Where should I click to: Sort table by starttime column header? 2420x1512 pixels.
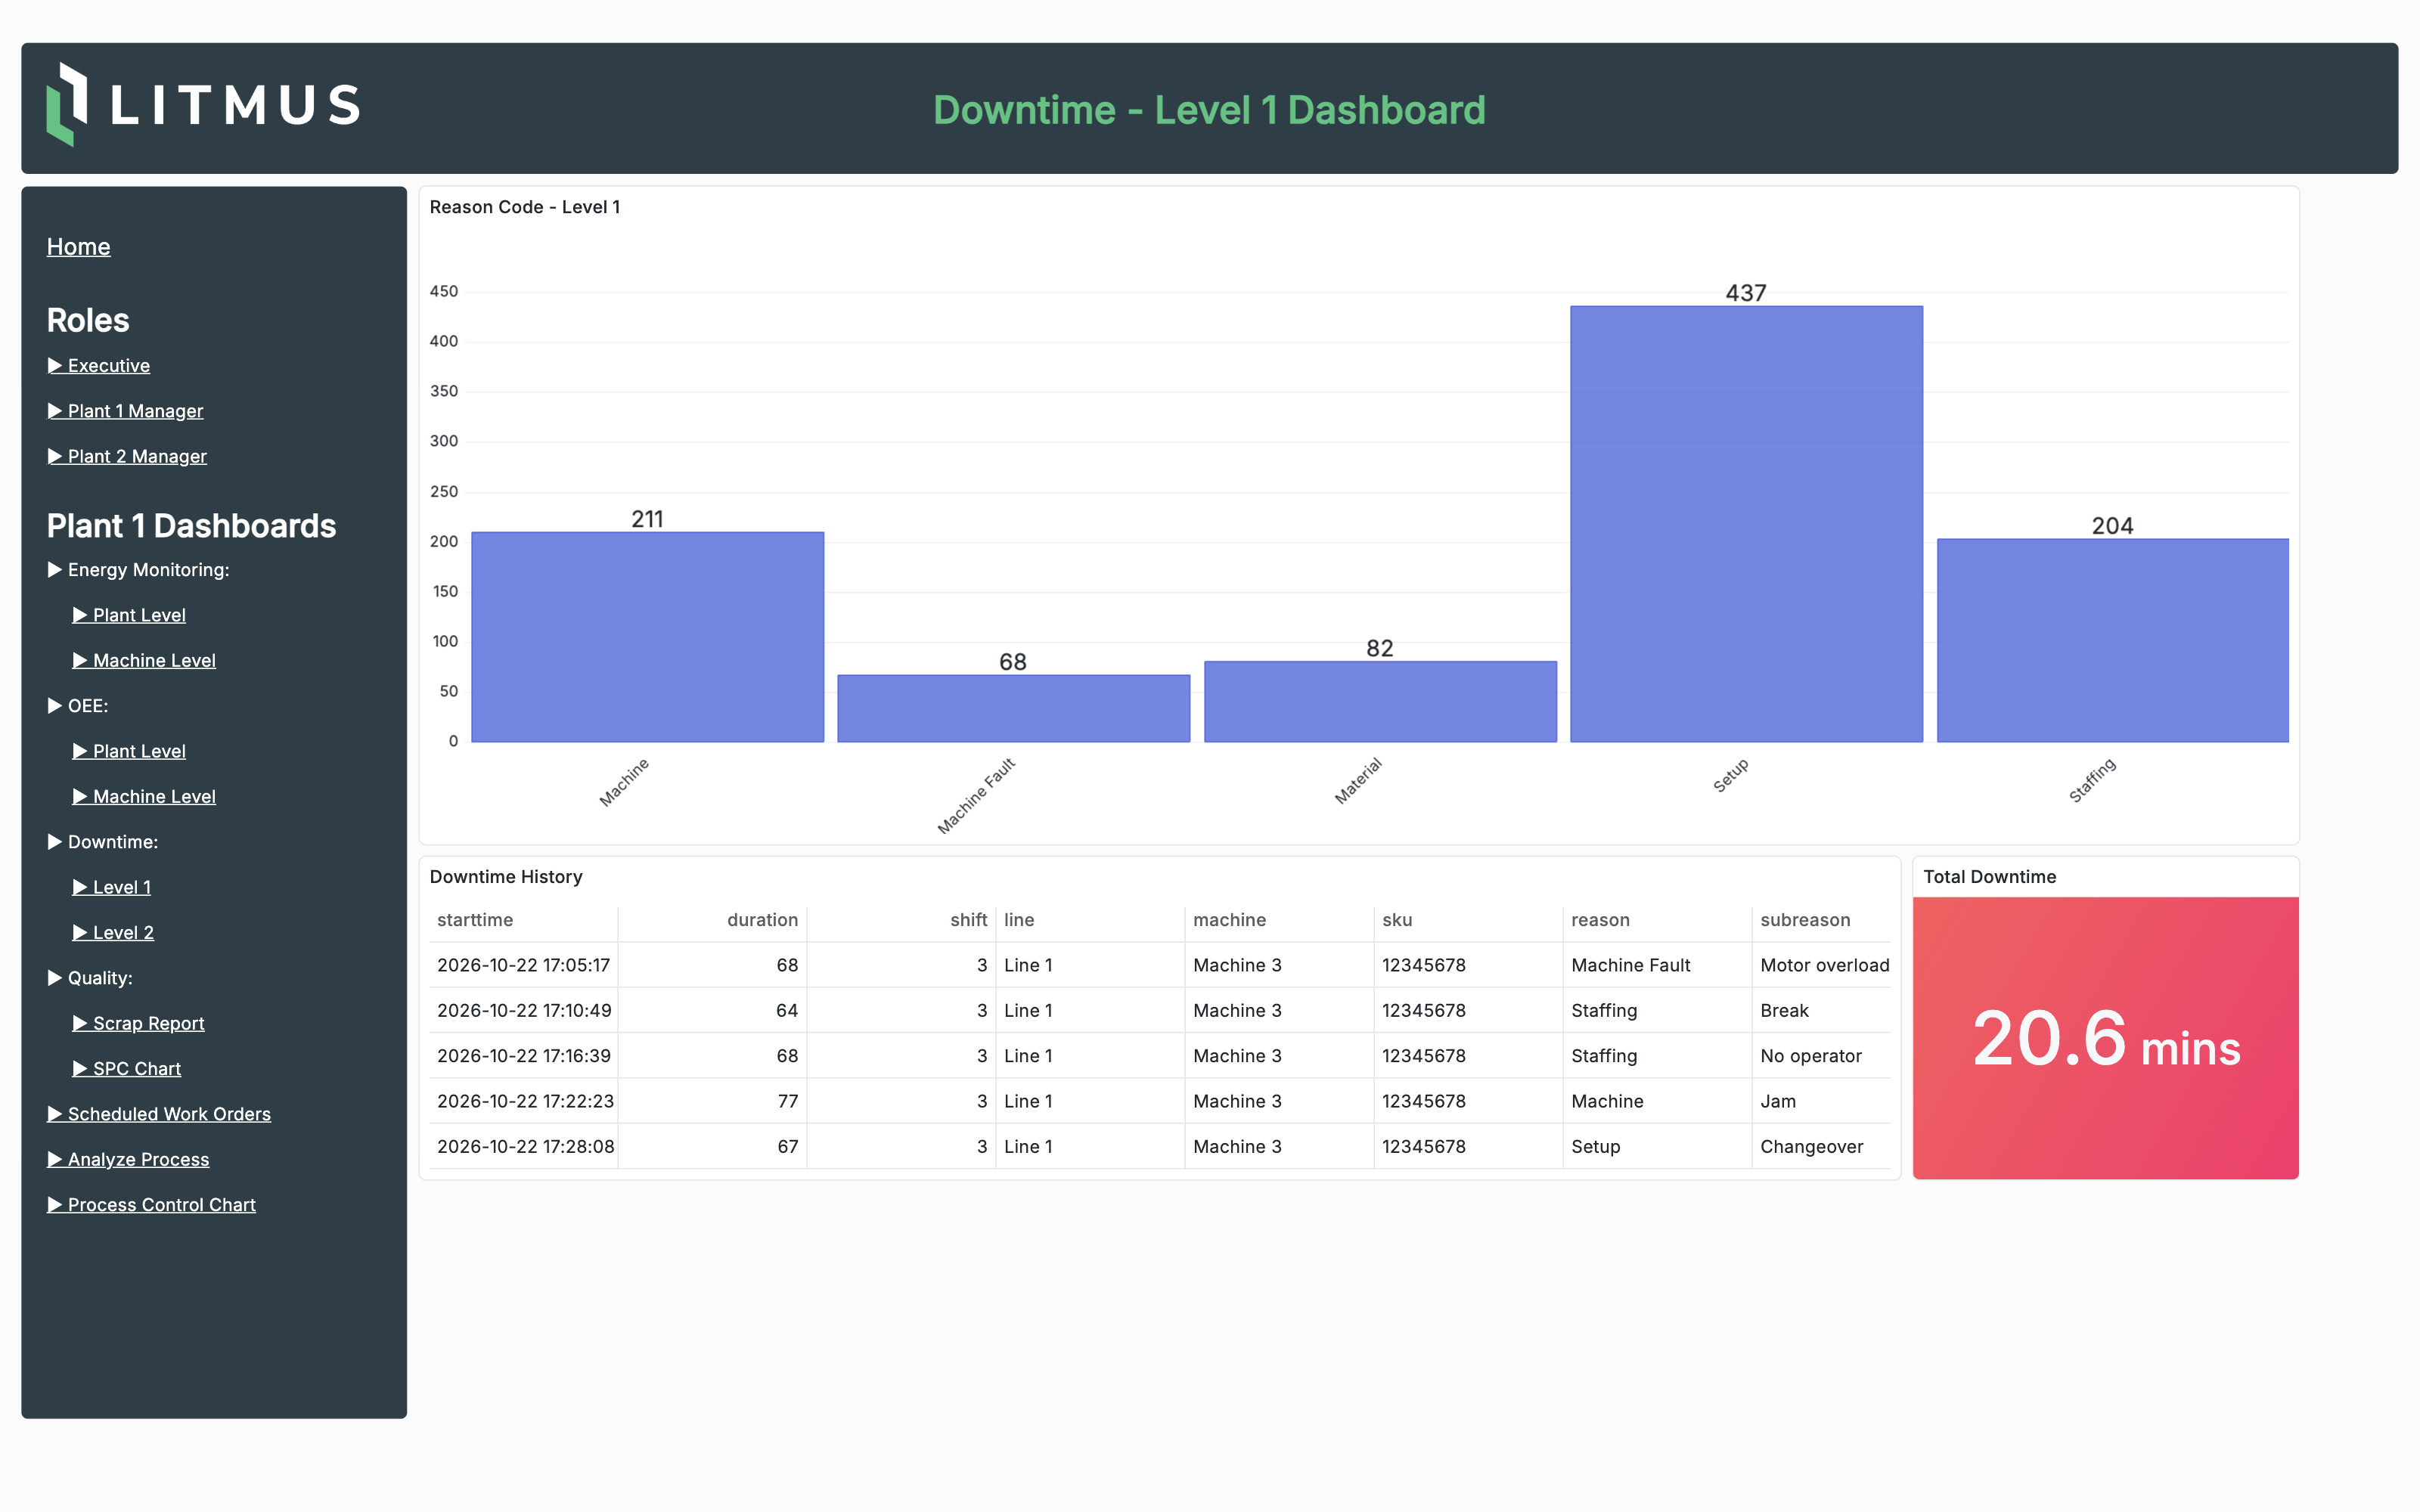click(475, 920)
